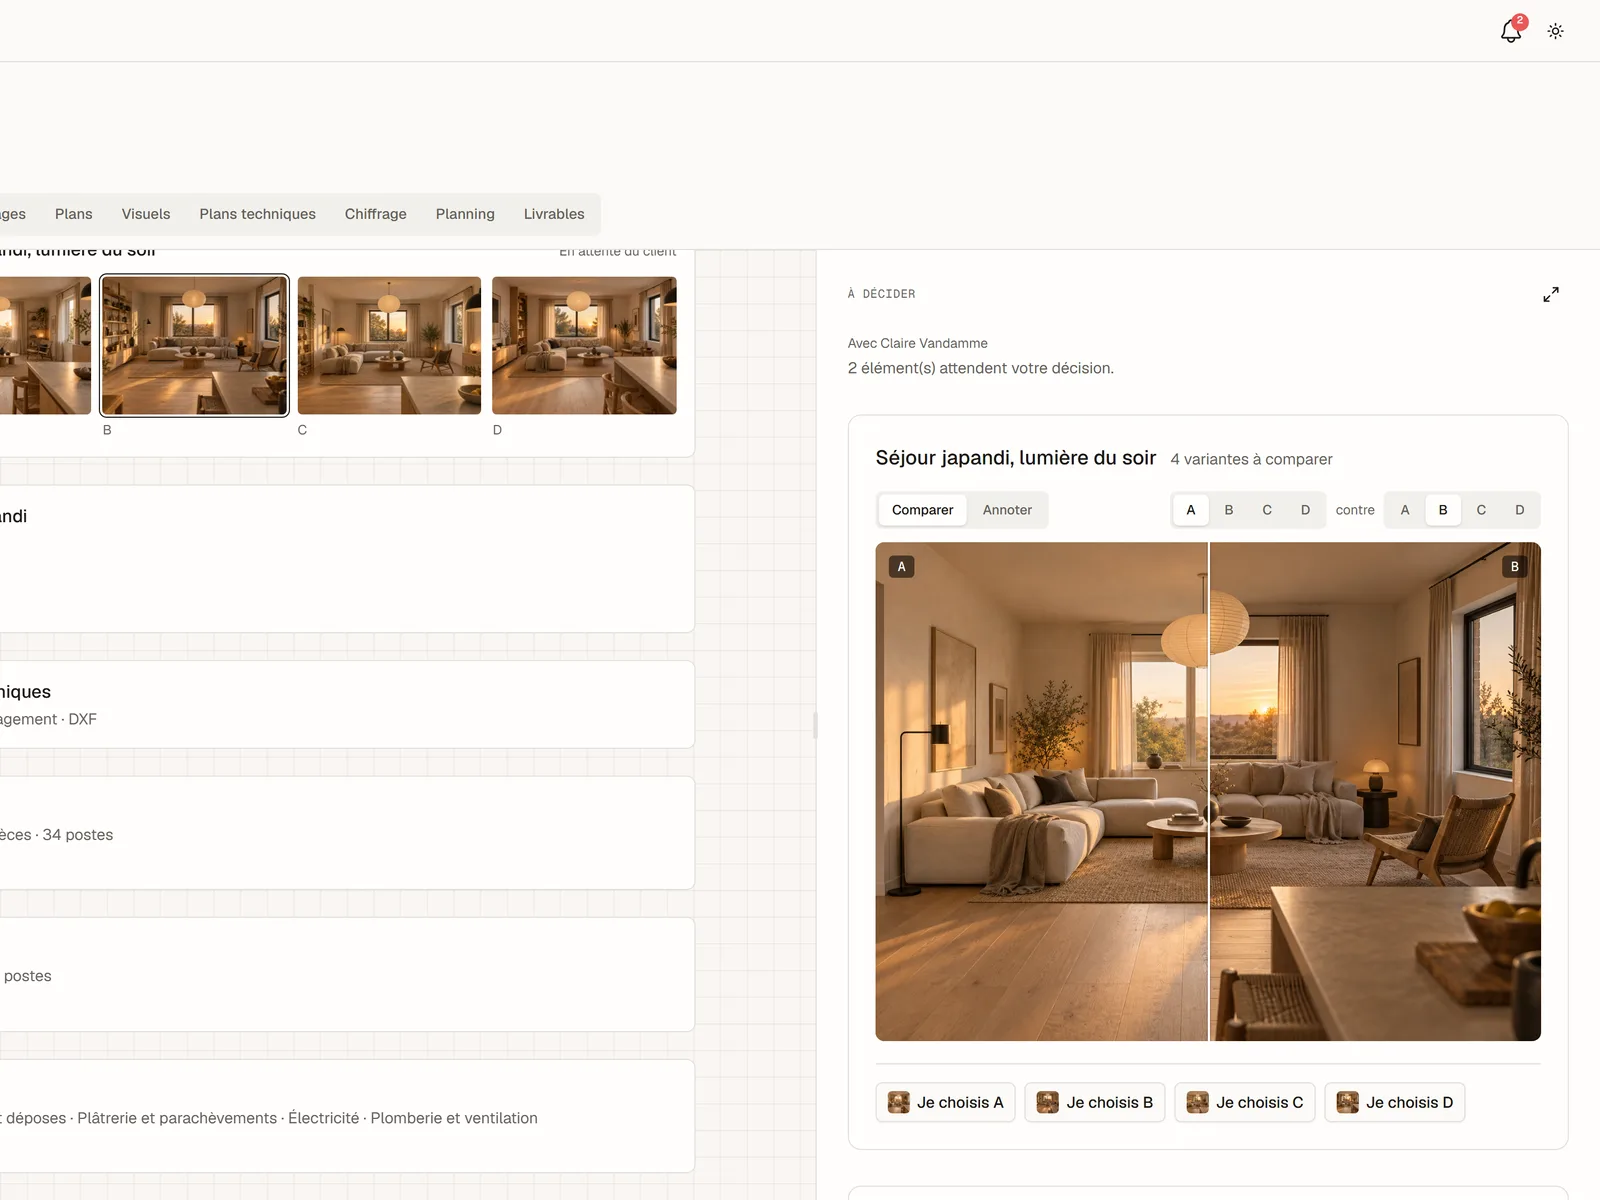Click the '4 variantes à comparer' text
Screen dimensions: 1600x1200
[1251, 459]
